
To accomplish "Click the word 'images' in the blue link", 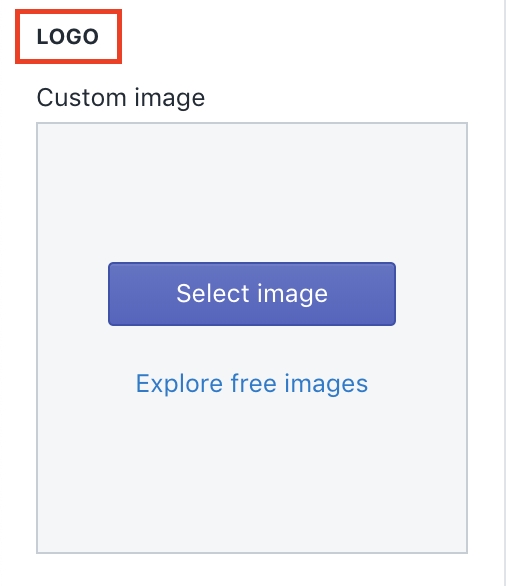I will pyautogui.click(x=326, y=385).
